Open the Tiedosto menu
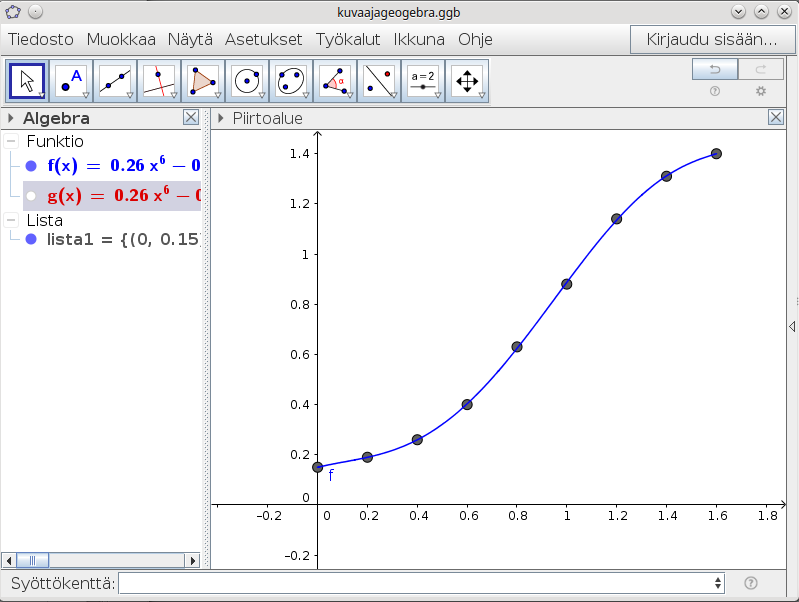 click(41, 41)
